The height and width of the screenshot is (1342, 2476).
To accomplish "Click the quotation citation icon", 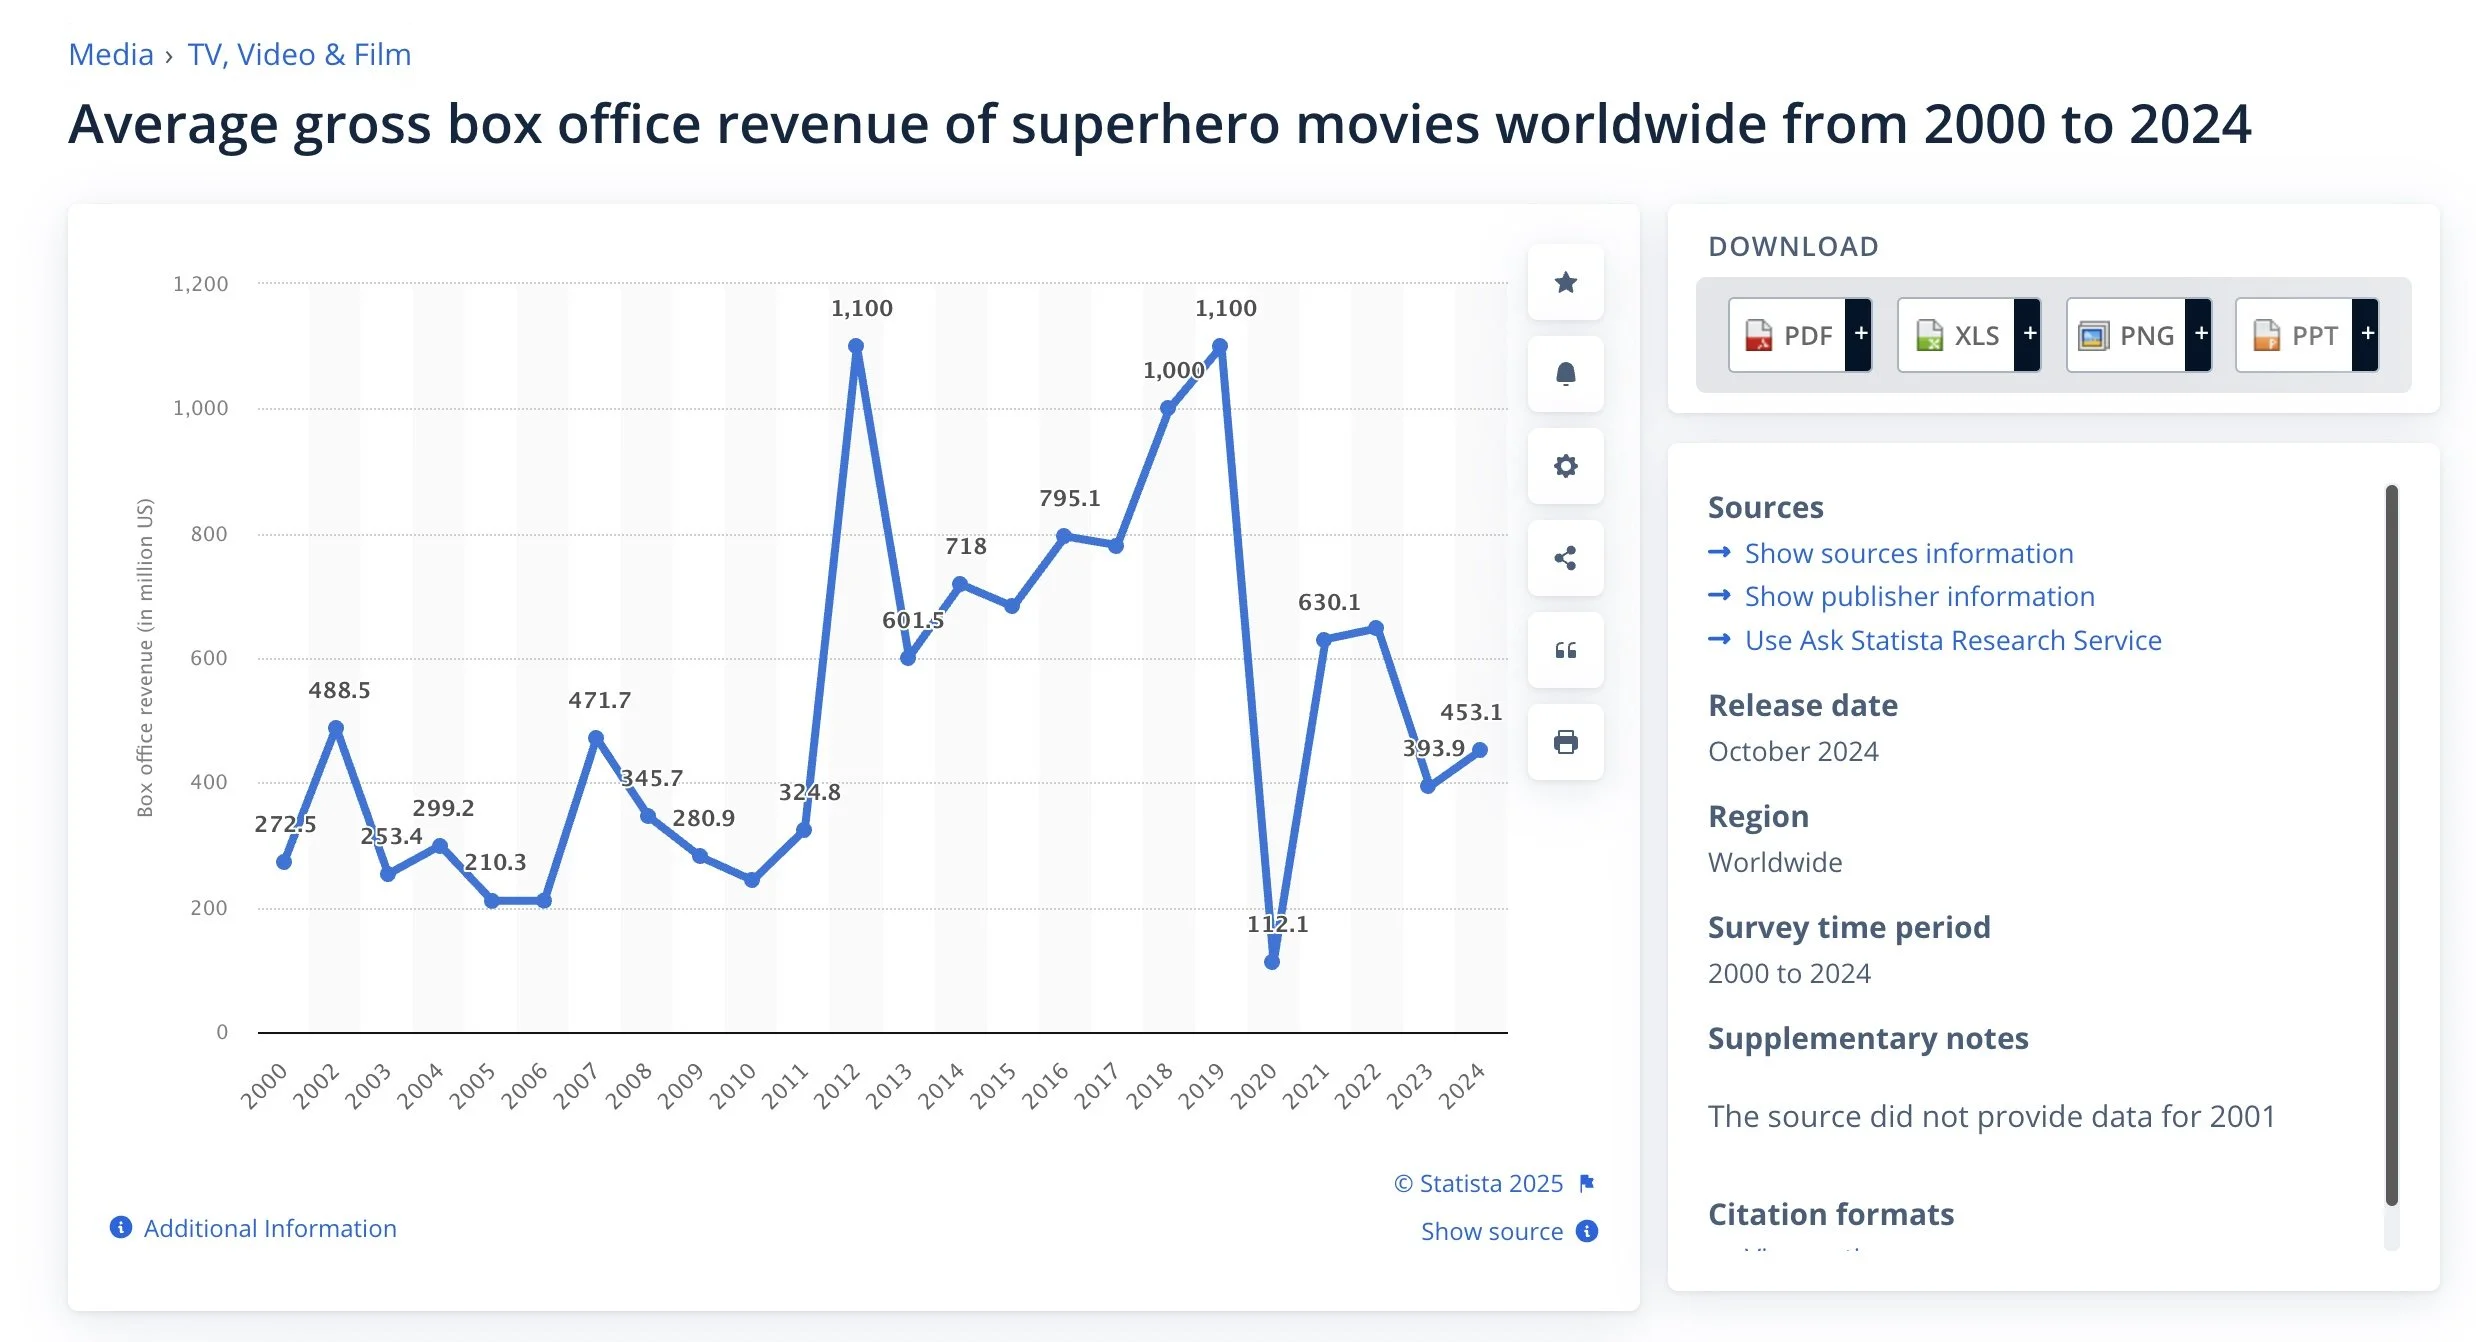I will [1565, 651].
